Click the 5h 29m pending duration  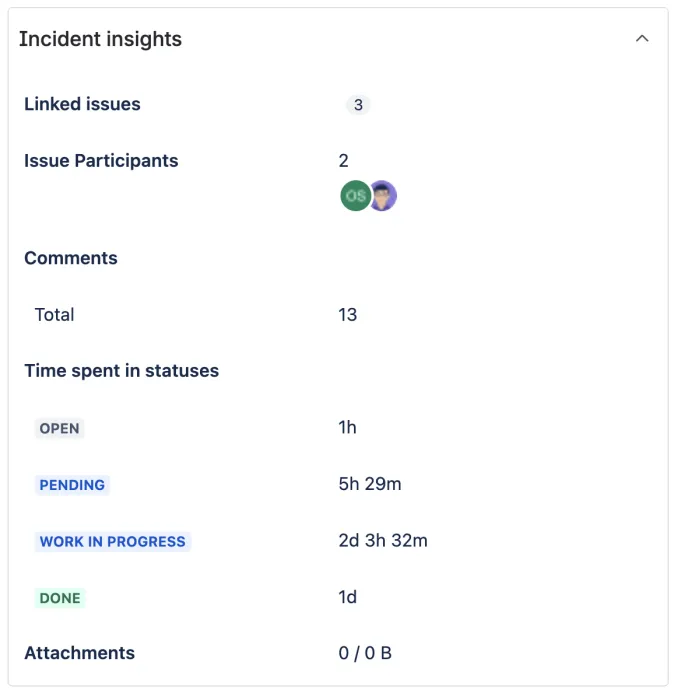point(370,485)
